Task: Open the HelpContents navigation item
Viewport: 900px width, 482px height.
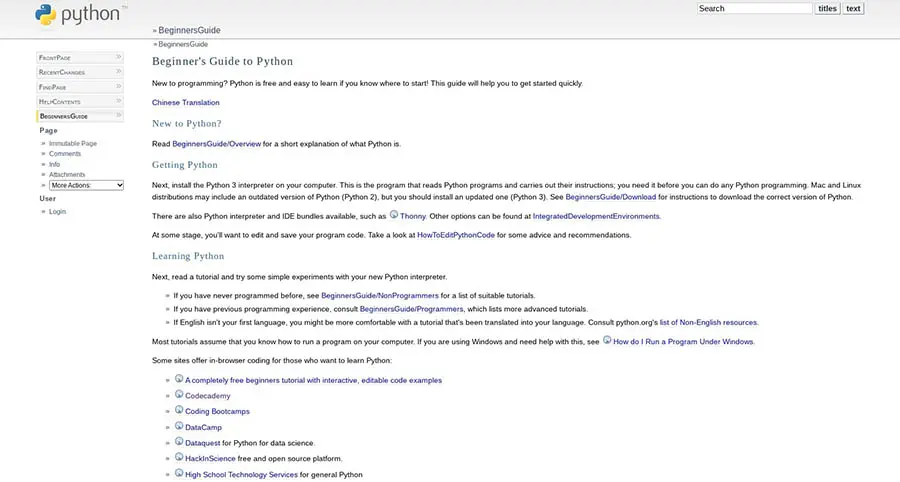Action: 60,102
